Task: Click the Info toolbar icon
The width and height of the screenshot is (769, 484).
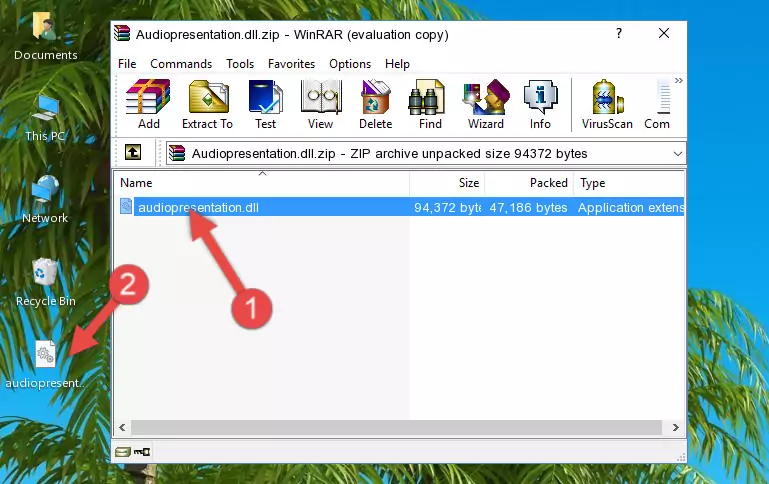Action: point(540,104)
